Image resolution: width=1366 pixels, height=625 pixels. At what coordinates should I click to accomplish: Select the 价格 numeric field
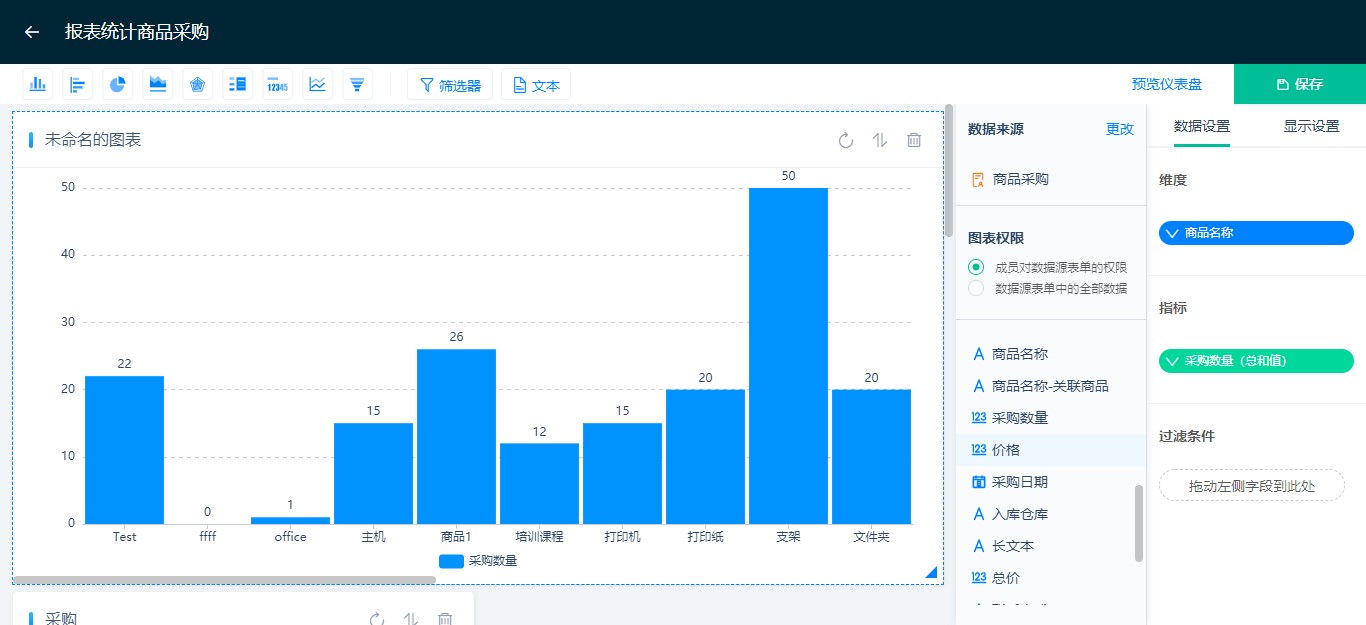[x=1050, y=450]
